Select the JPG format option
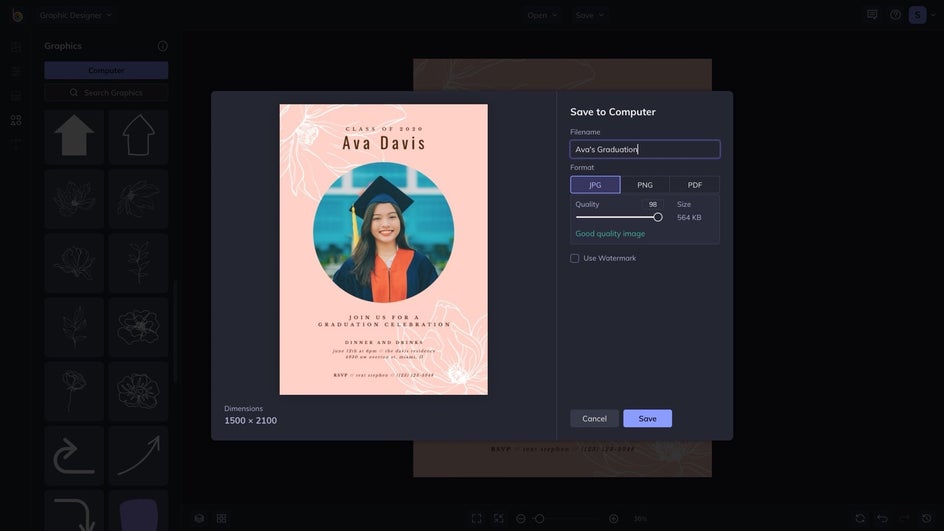The width and height of the screenshot is (944, 531). (595, 185)
